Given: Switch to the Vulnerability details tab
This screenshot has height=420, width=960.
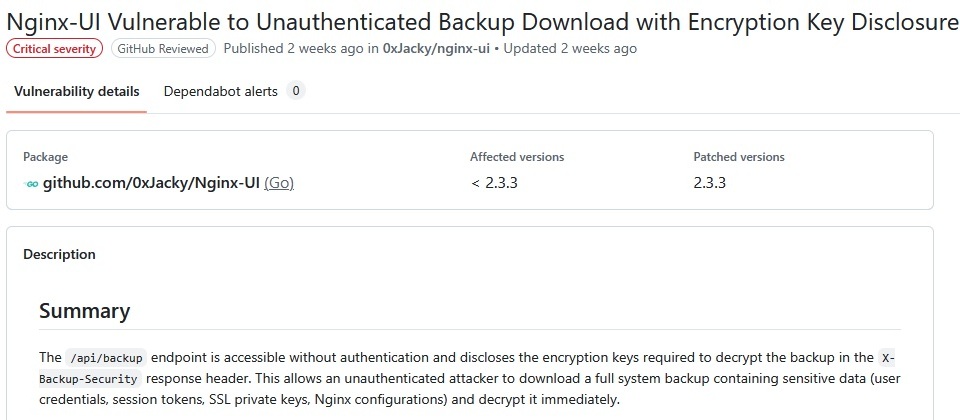Looking at the screenshot, I should tap(77, 91).
